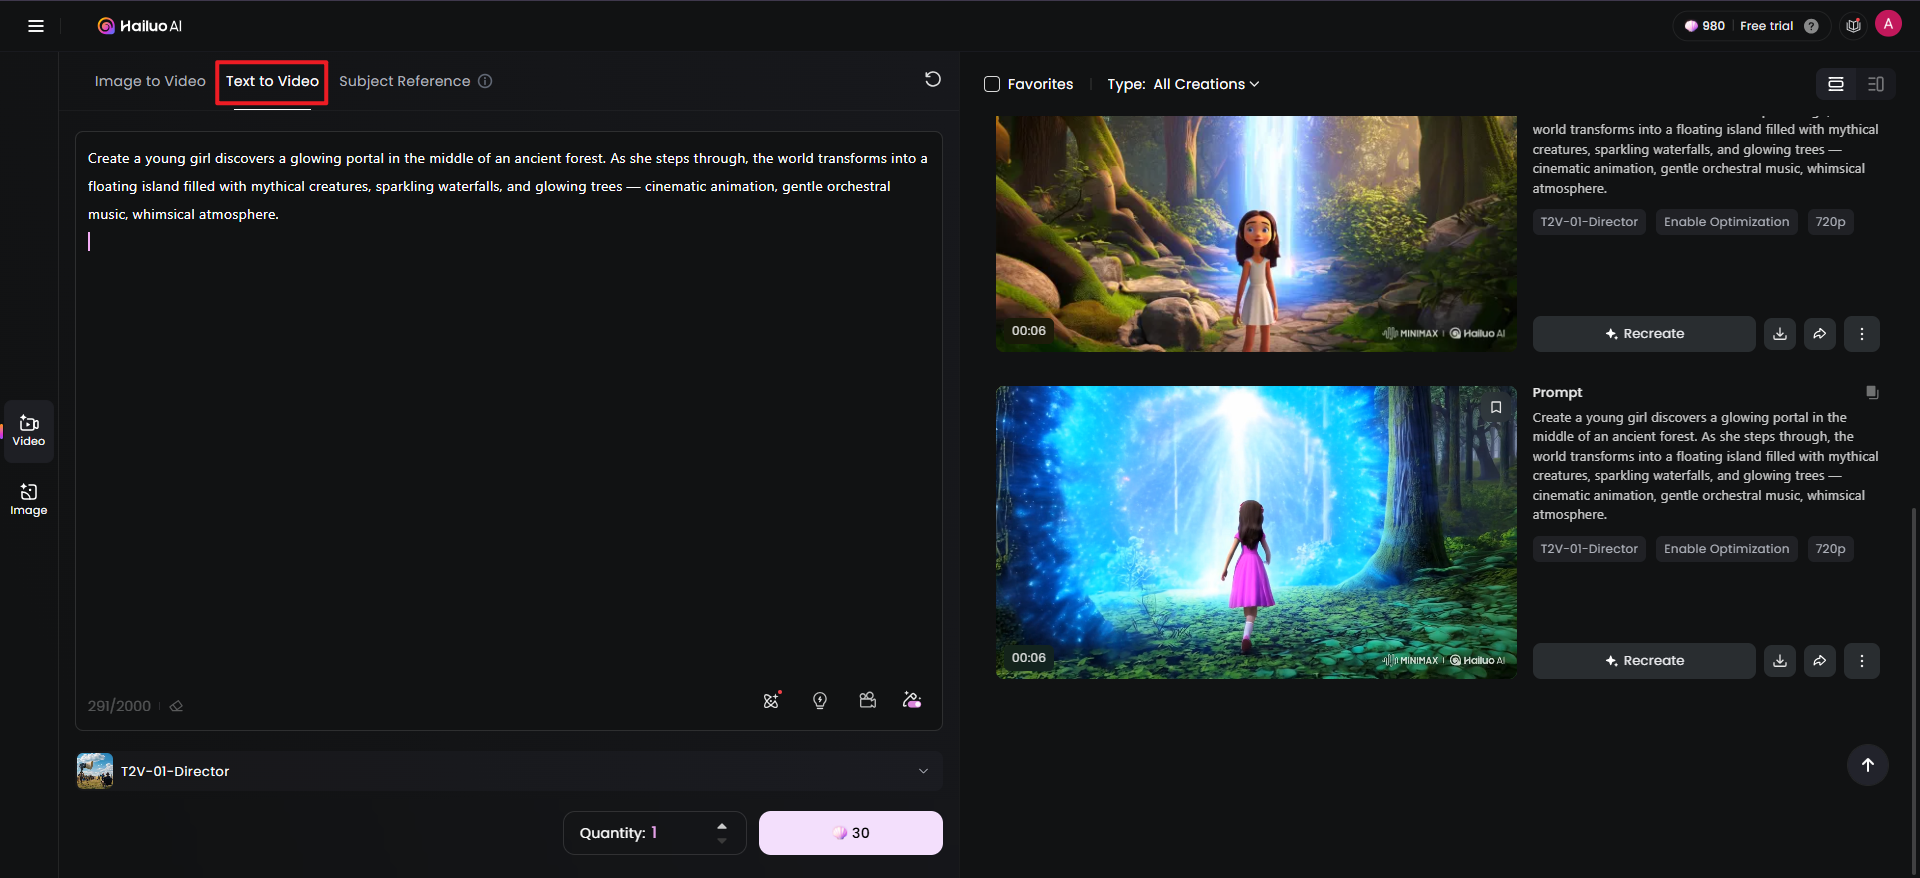
Task: Open the hamburger menu
Action: (36, 26)
